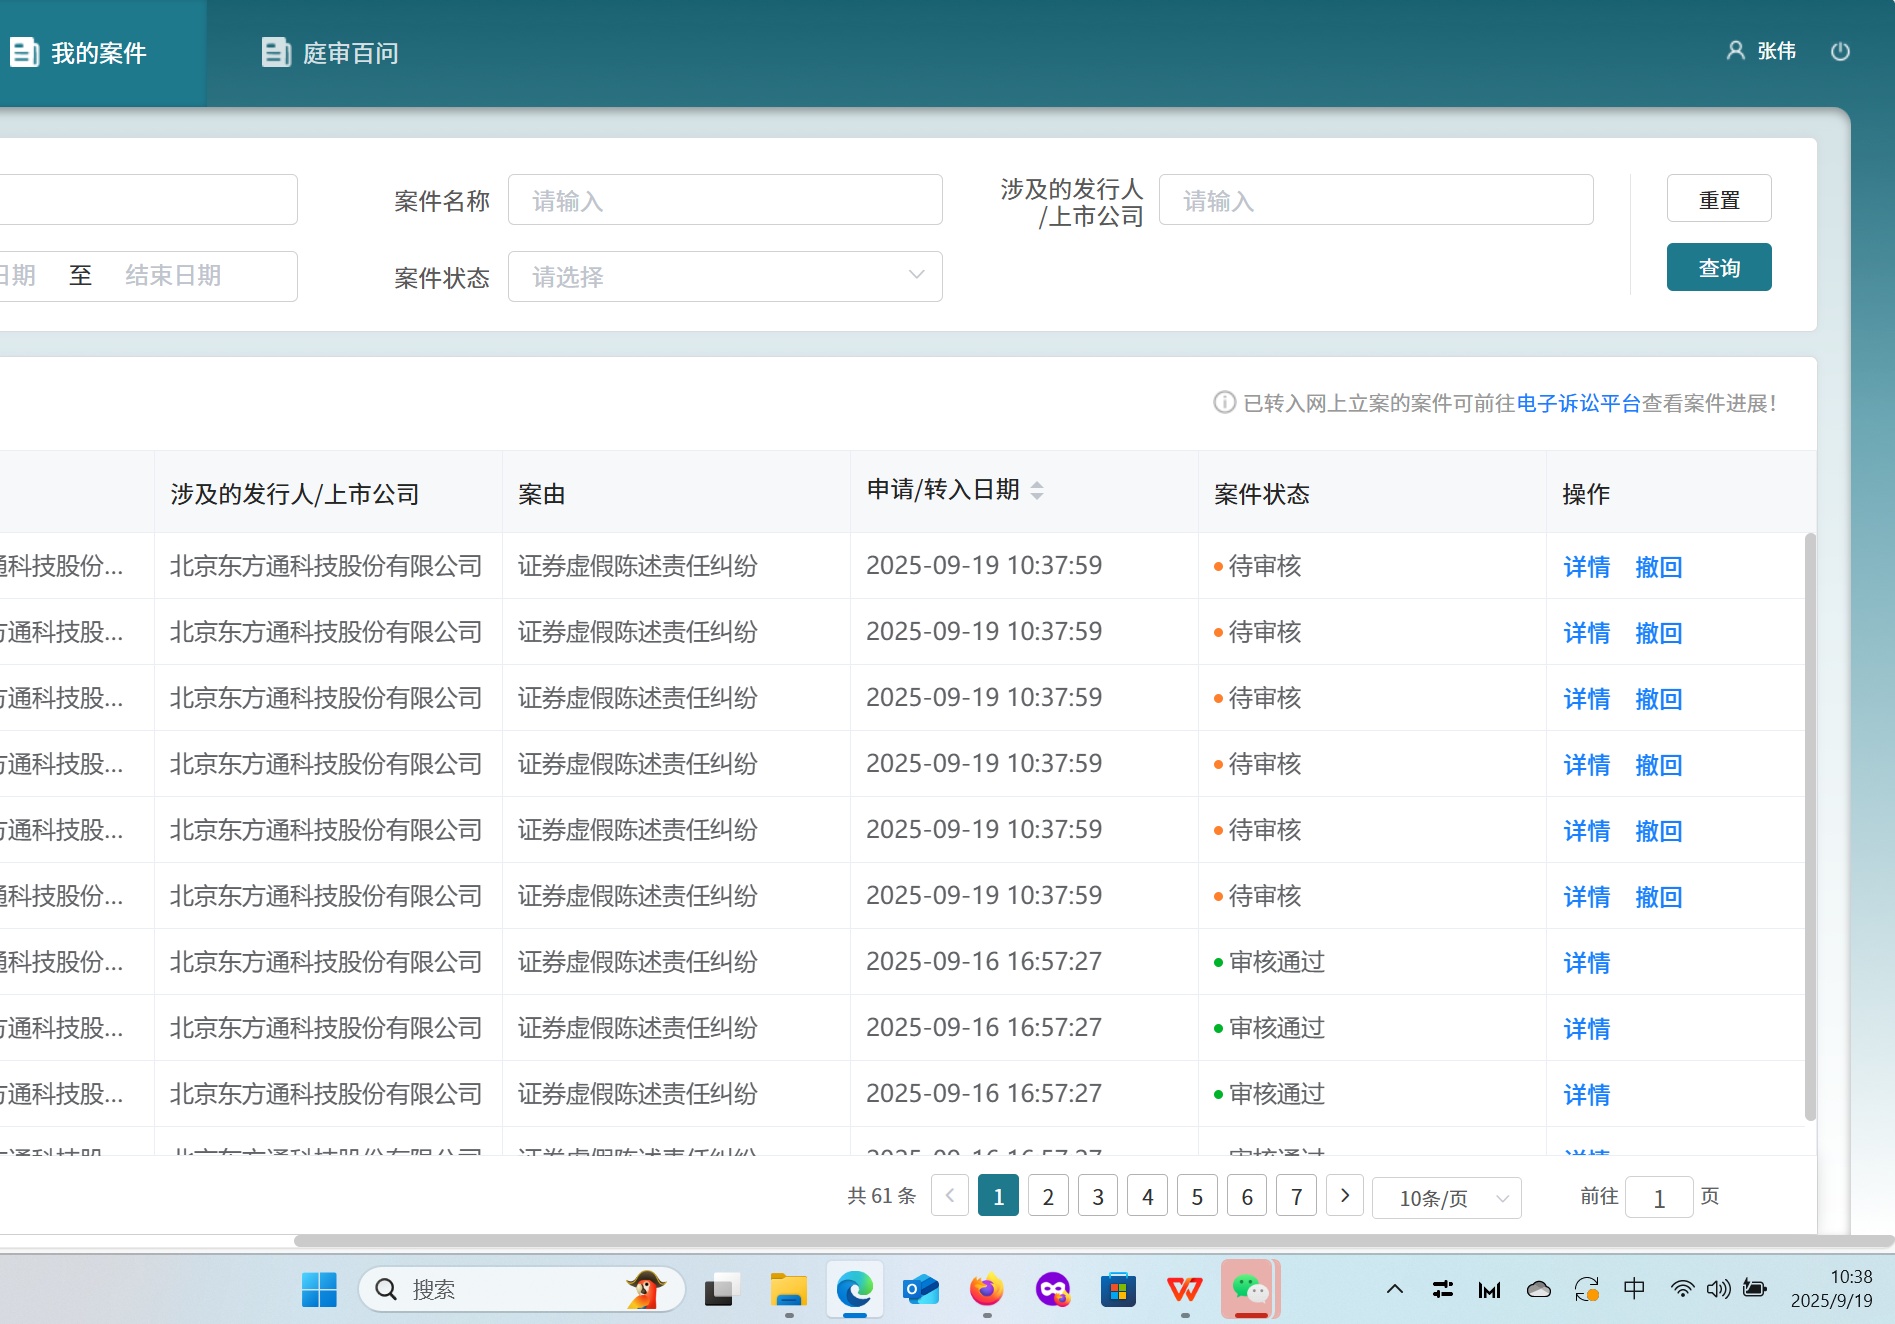Open the 10条/页 page size selector

1446,1198
